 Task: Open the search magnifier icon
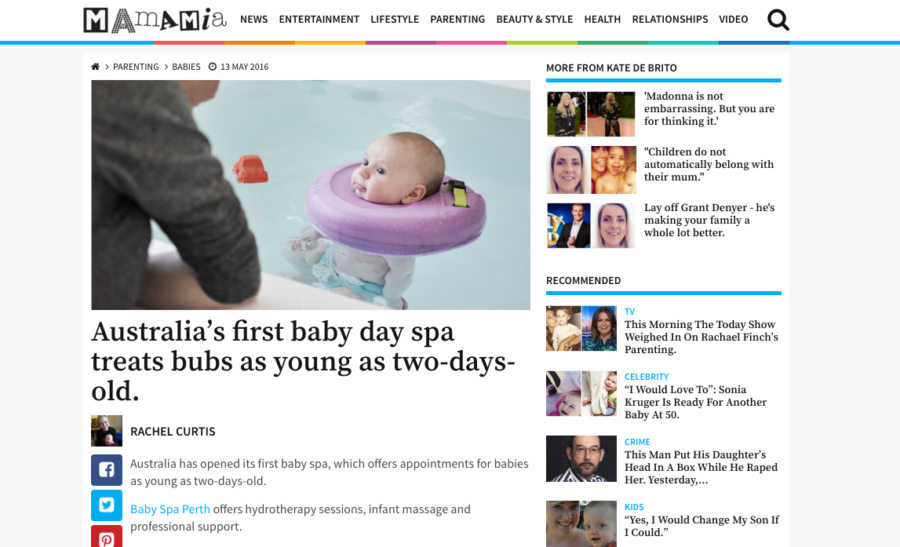point(778,20)
